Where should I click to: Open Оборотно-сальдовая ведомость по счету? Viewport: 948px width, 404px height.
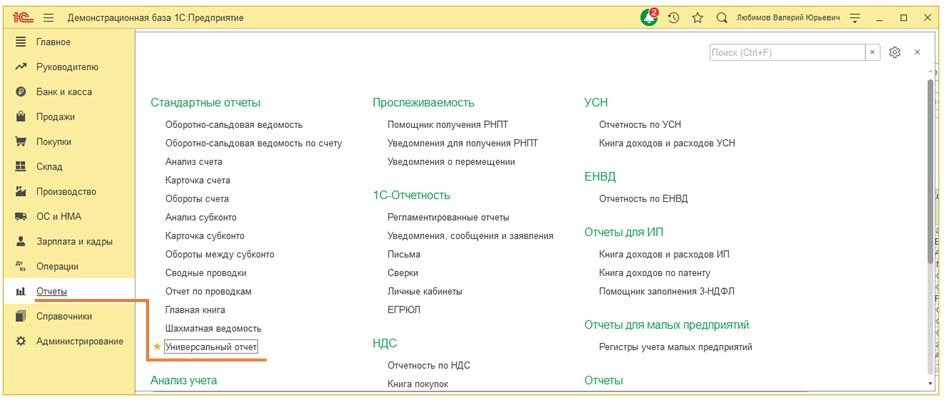point(253,143)
